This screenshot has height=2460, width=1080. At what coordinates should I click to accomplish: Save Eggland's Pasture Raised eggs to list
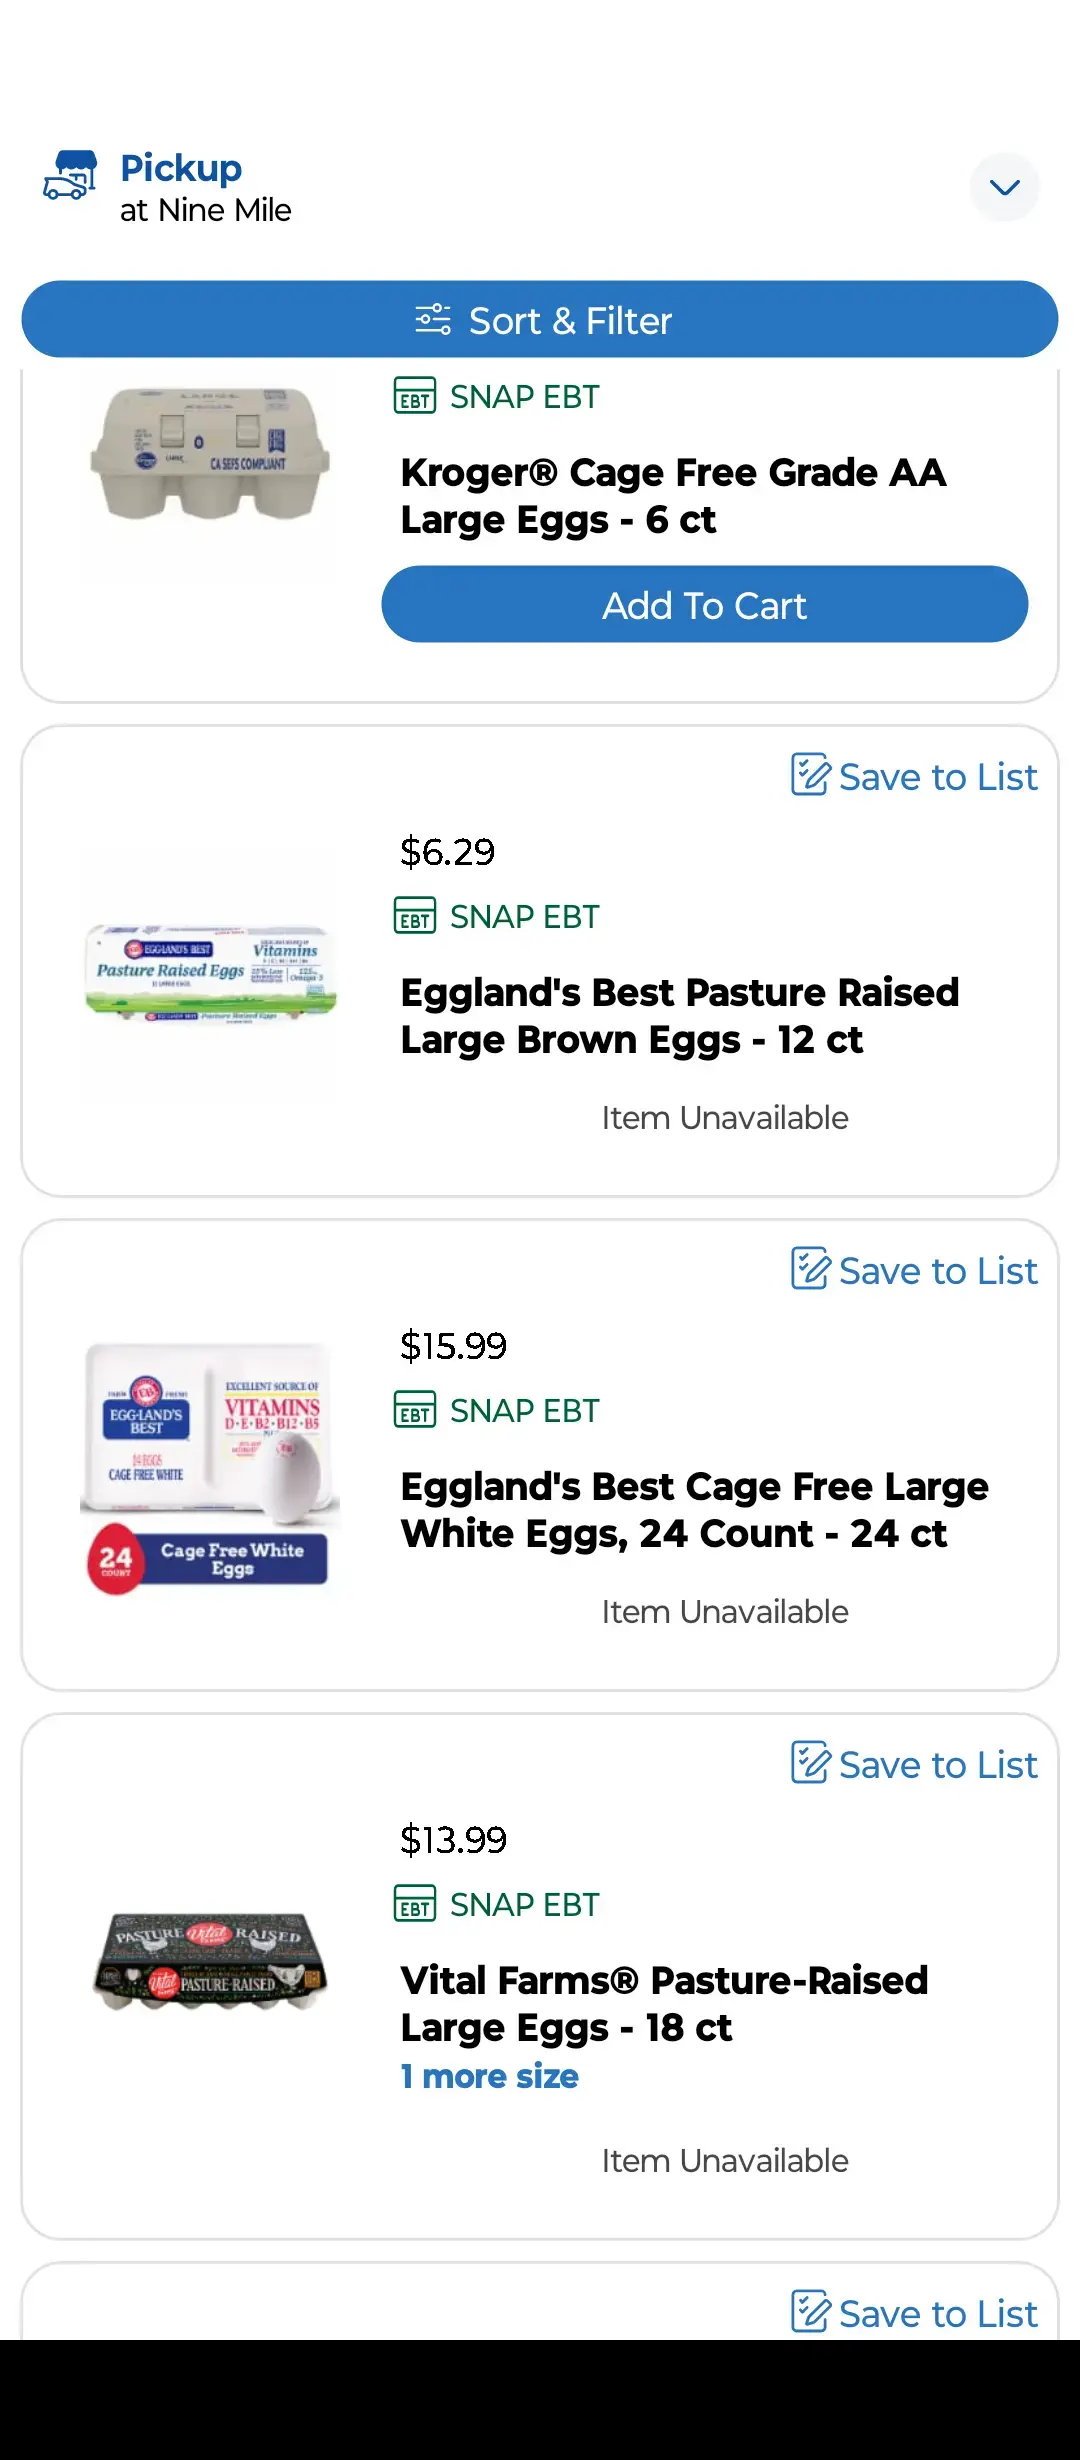click(914, 777)
